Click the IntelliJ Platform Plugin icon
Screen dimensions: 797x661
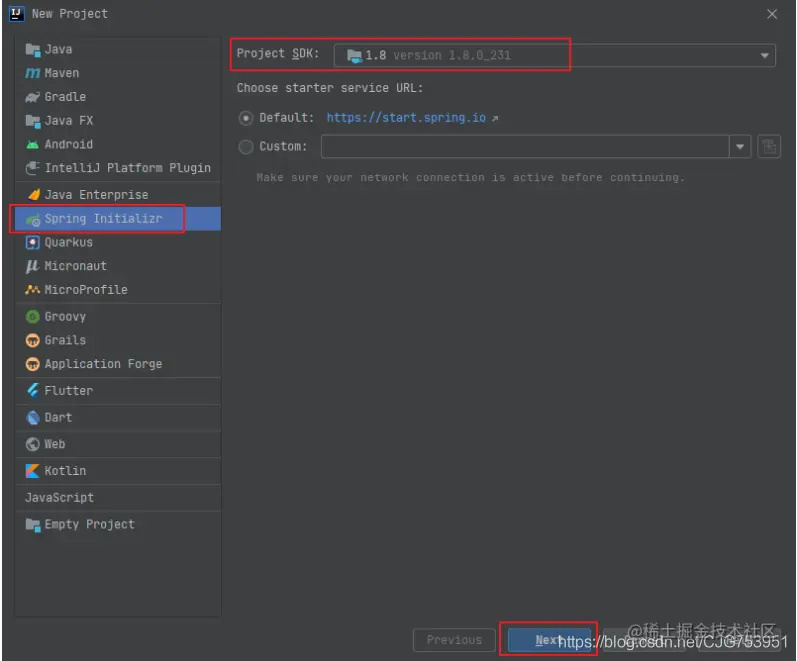tap(33, 168)
